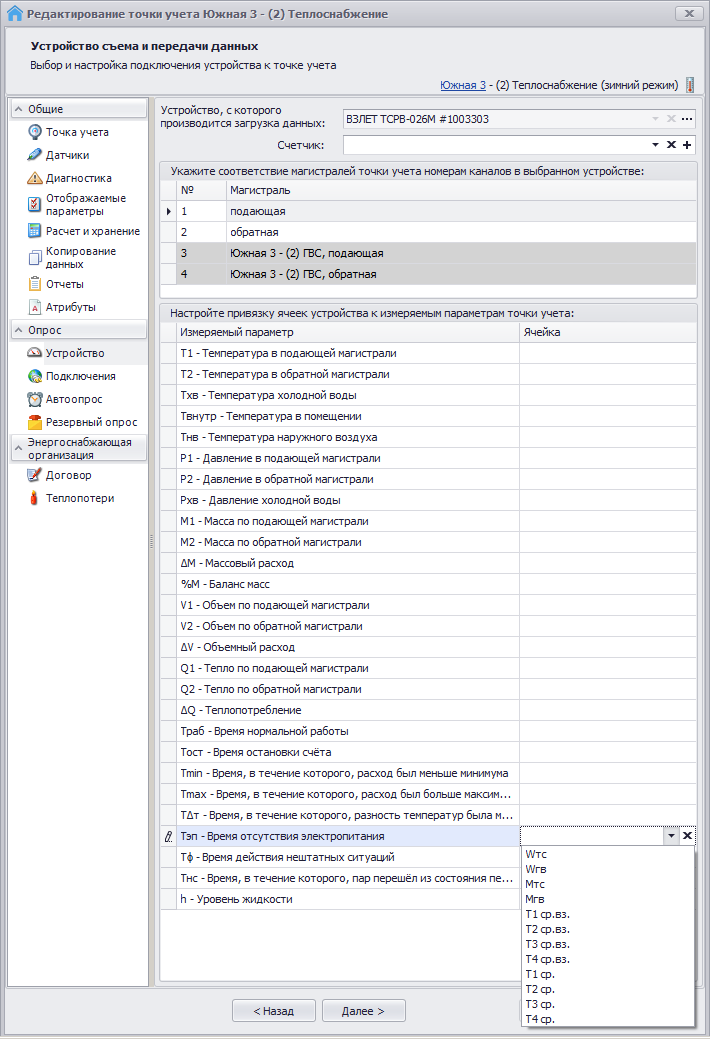Screen dimensions: 710x1039
Task: Click thermometer icon next to зимний режим
Action: coord(690,85)
